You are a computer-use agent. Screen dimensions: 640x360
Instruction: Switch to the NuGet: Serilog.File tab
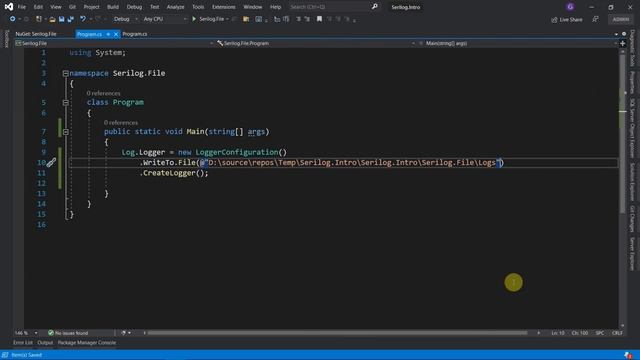click(36, 34)
